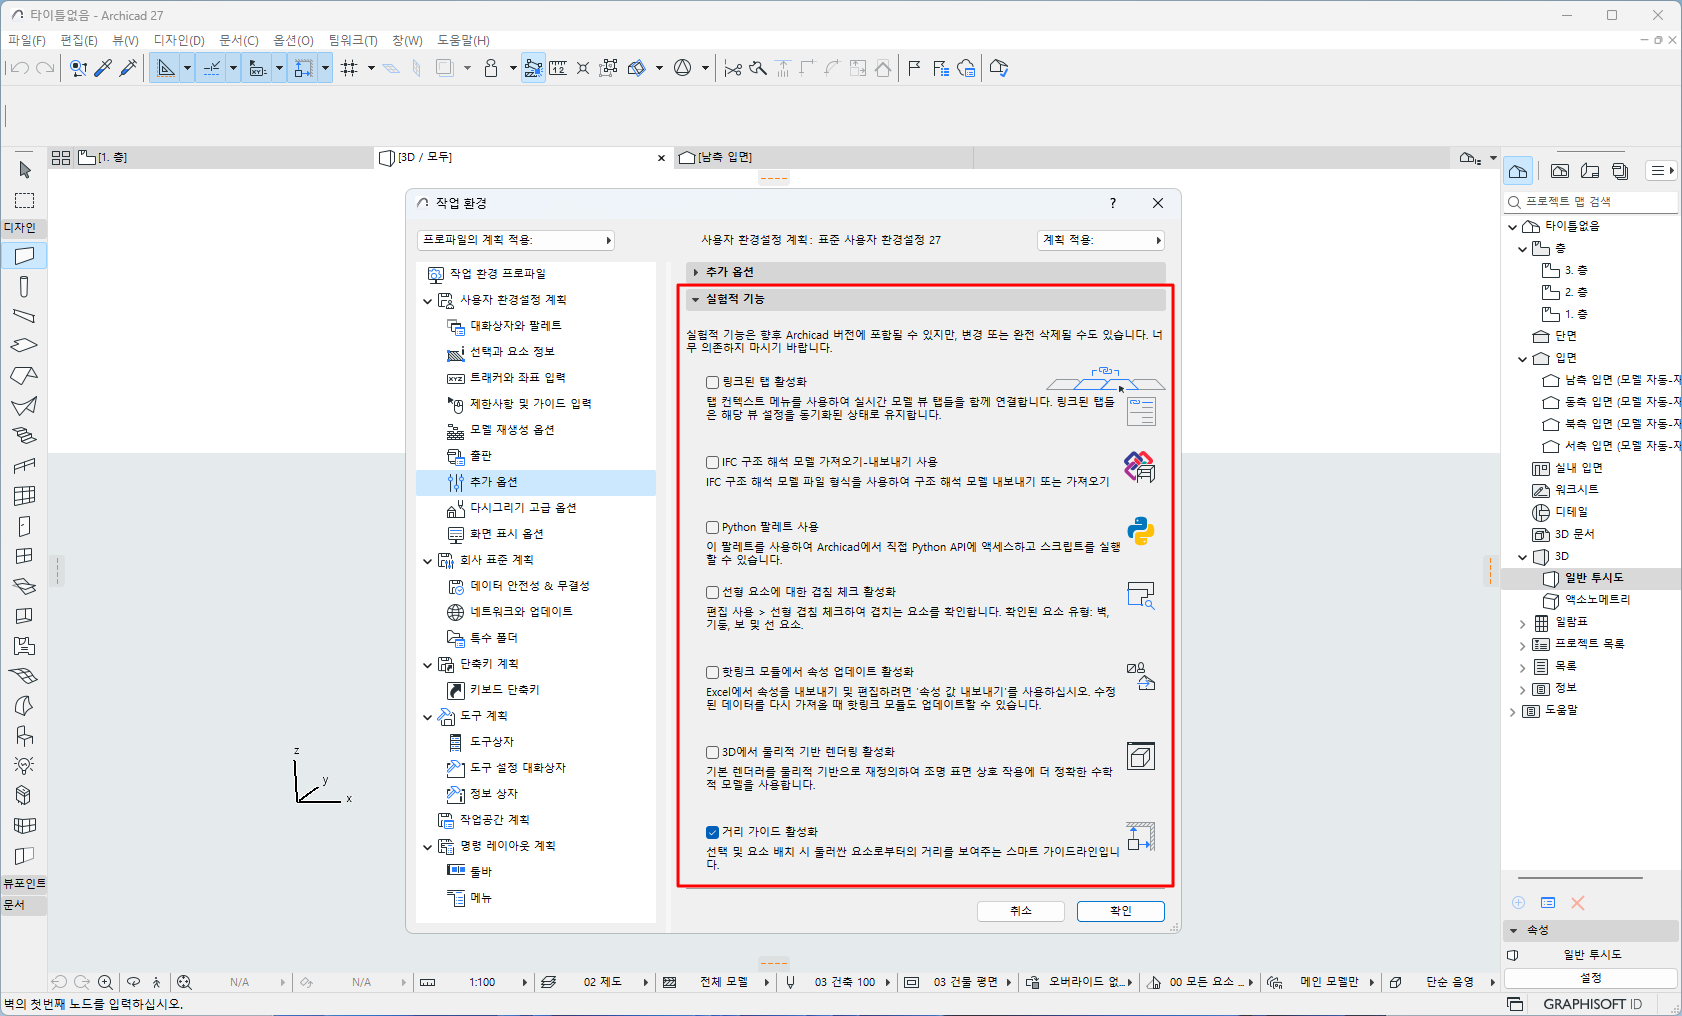Open the Project Map view in the Navigator
Screen dimensions: 1682x1016
1518,171
